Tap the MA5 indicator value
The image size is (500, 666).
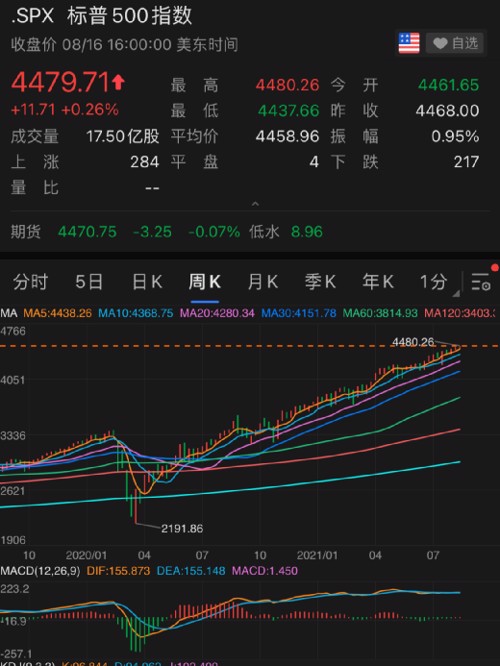pos(57,313)
